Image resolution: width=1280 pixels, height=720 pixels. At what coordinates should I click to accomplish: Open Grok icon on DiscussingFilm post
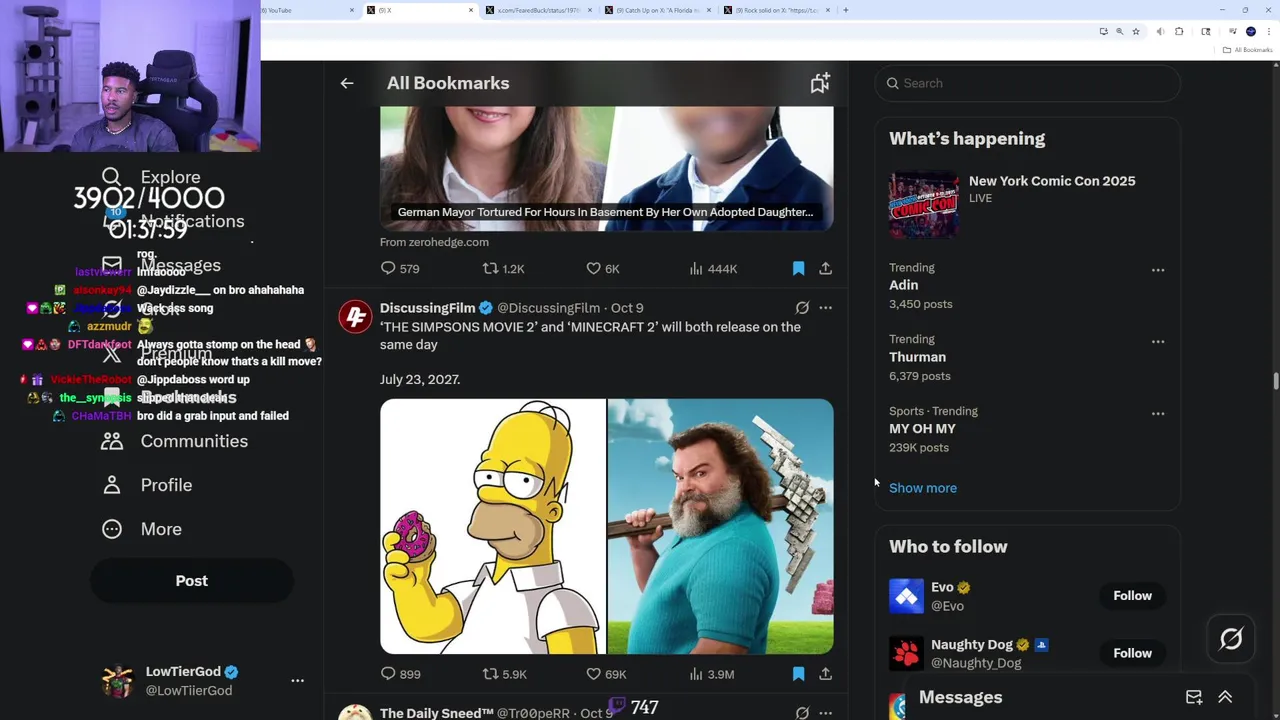click(802, 308)
